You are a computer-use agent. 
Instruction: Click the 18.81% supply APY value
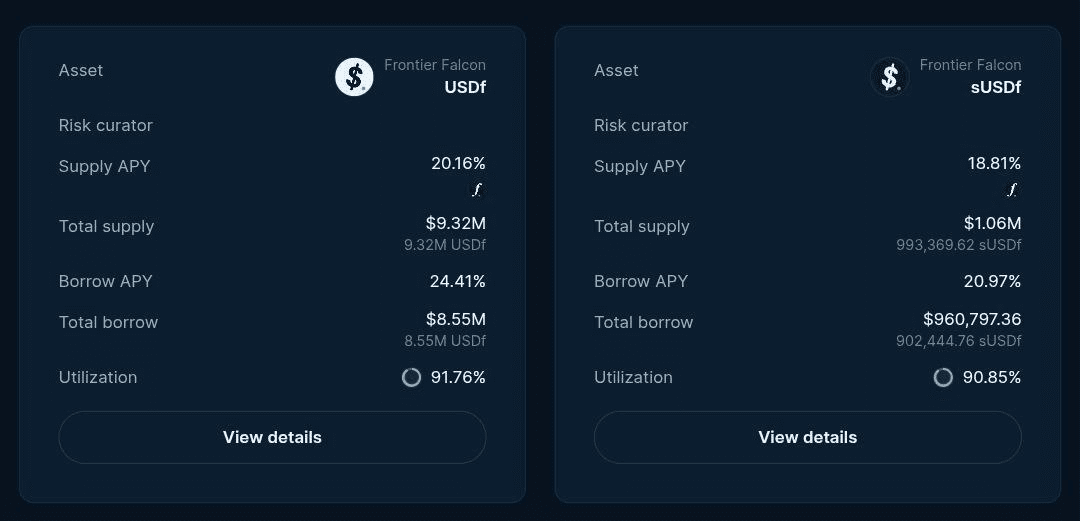click(994, 163)
